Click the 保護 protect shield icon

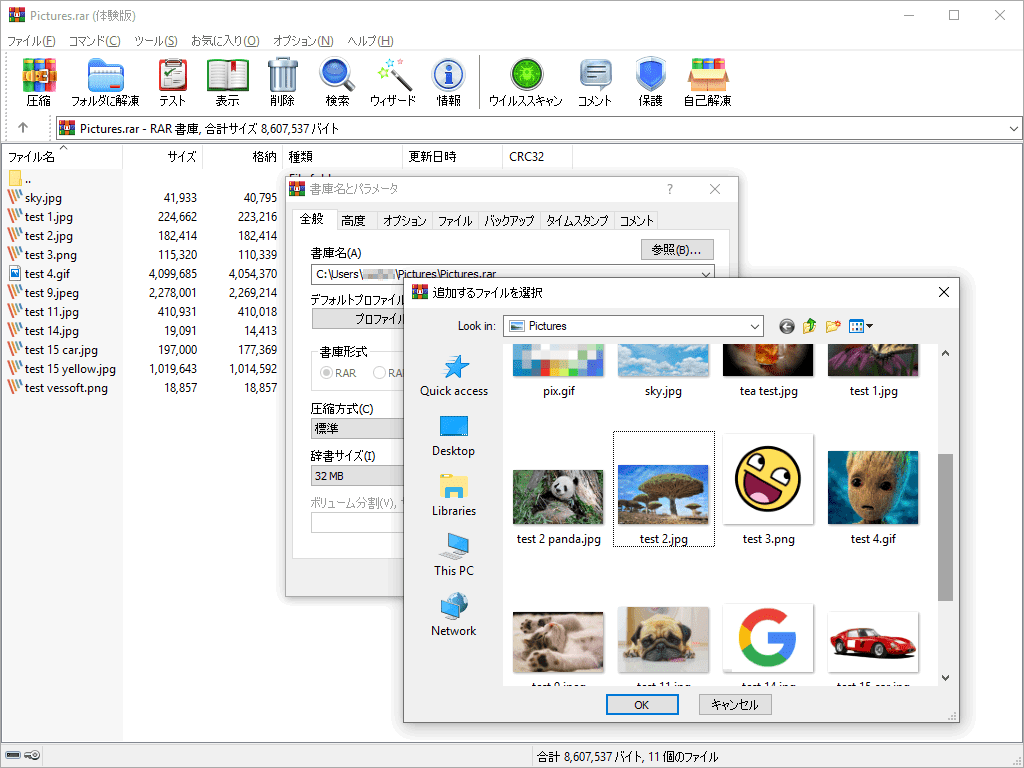pyautogui.click(x=650, y=82)
